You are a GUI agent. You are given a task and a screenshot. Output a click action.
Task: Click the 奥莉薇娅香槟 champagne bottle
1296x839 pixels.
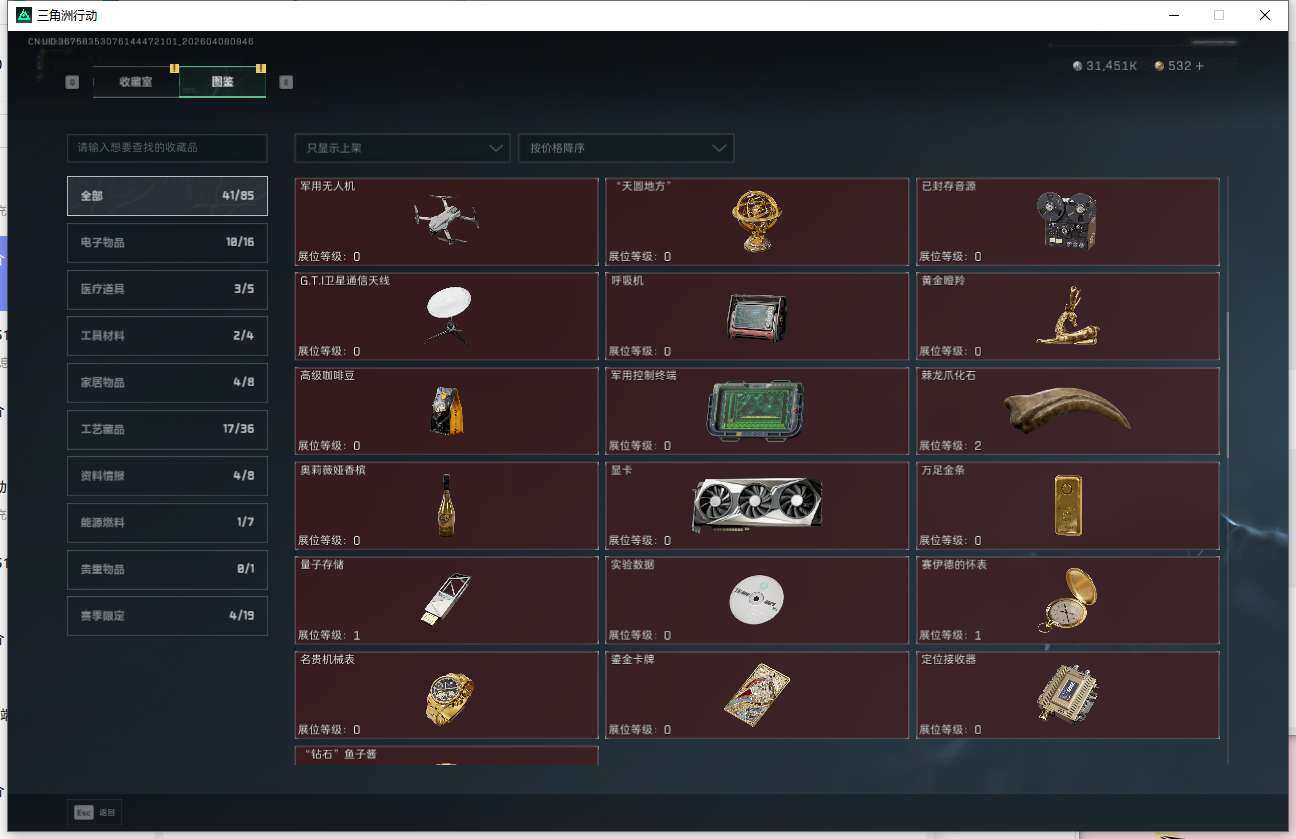[446, 506]
